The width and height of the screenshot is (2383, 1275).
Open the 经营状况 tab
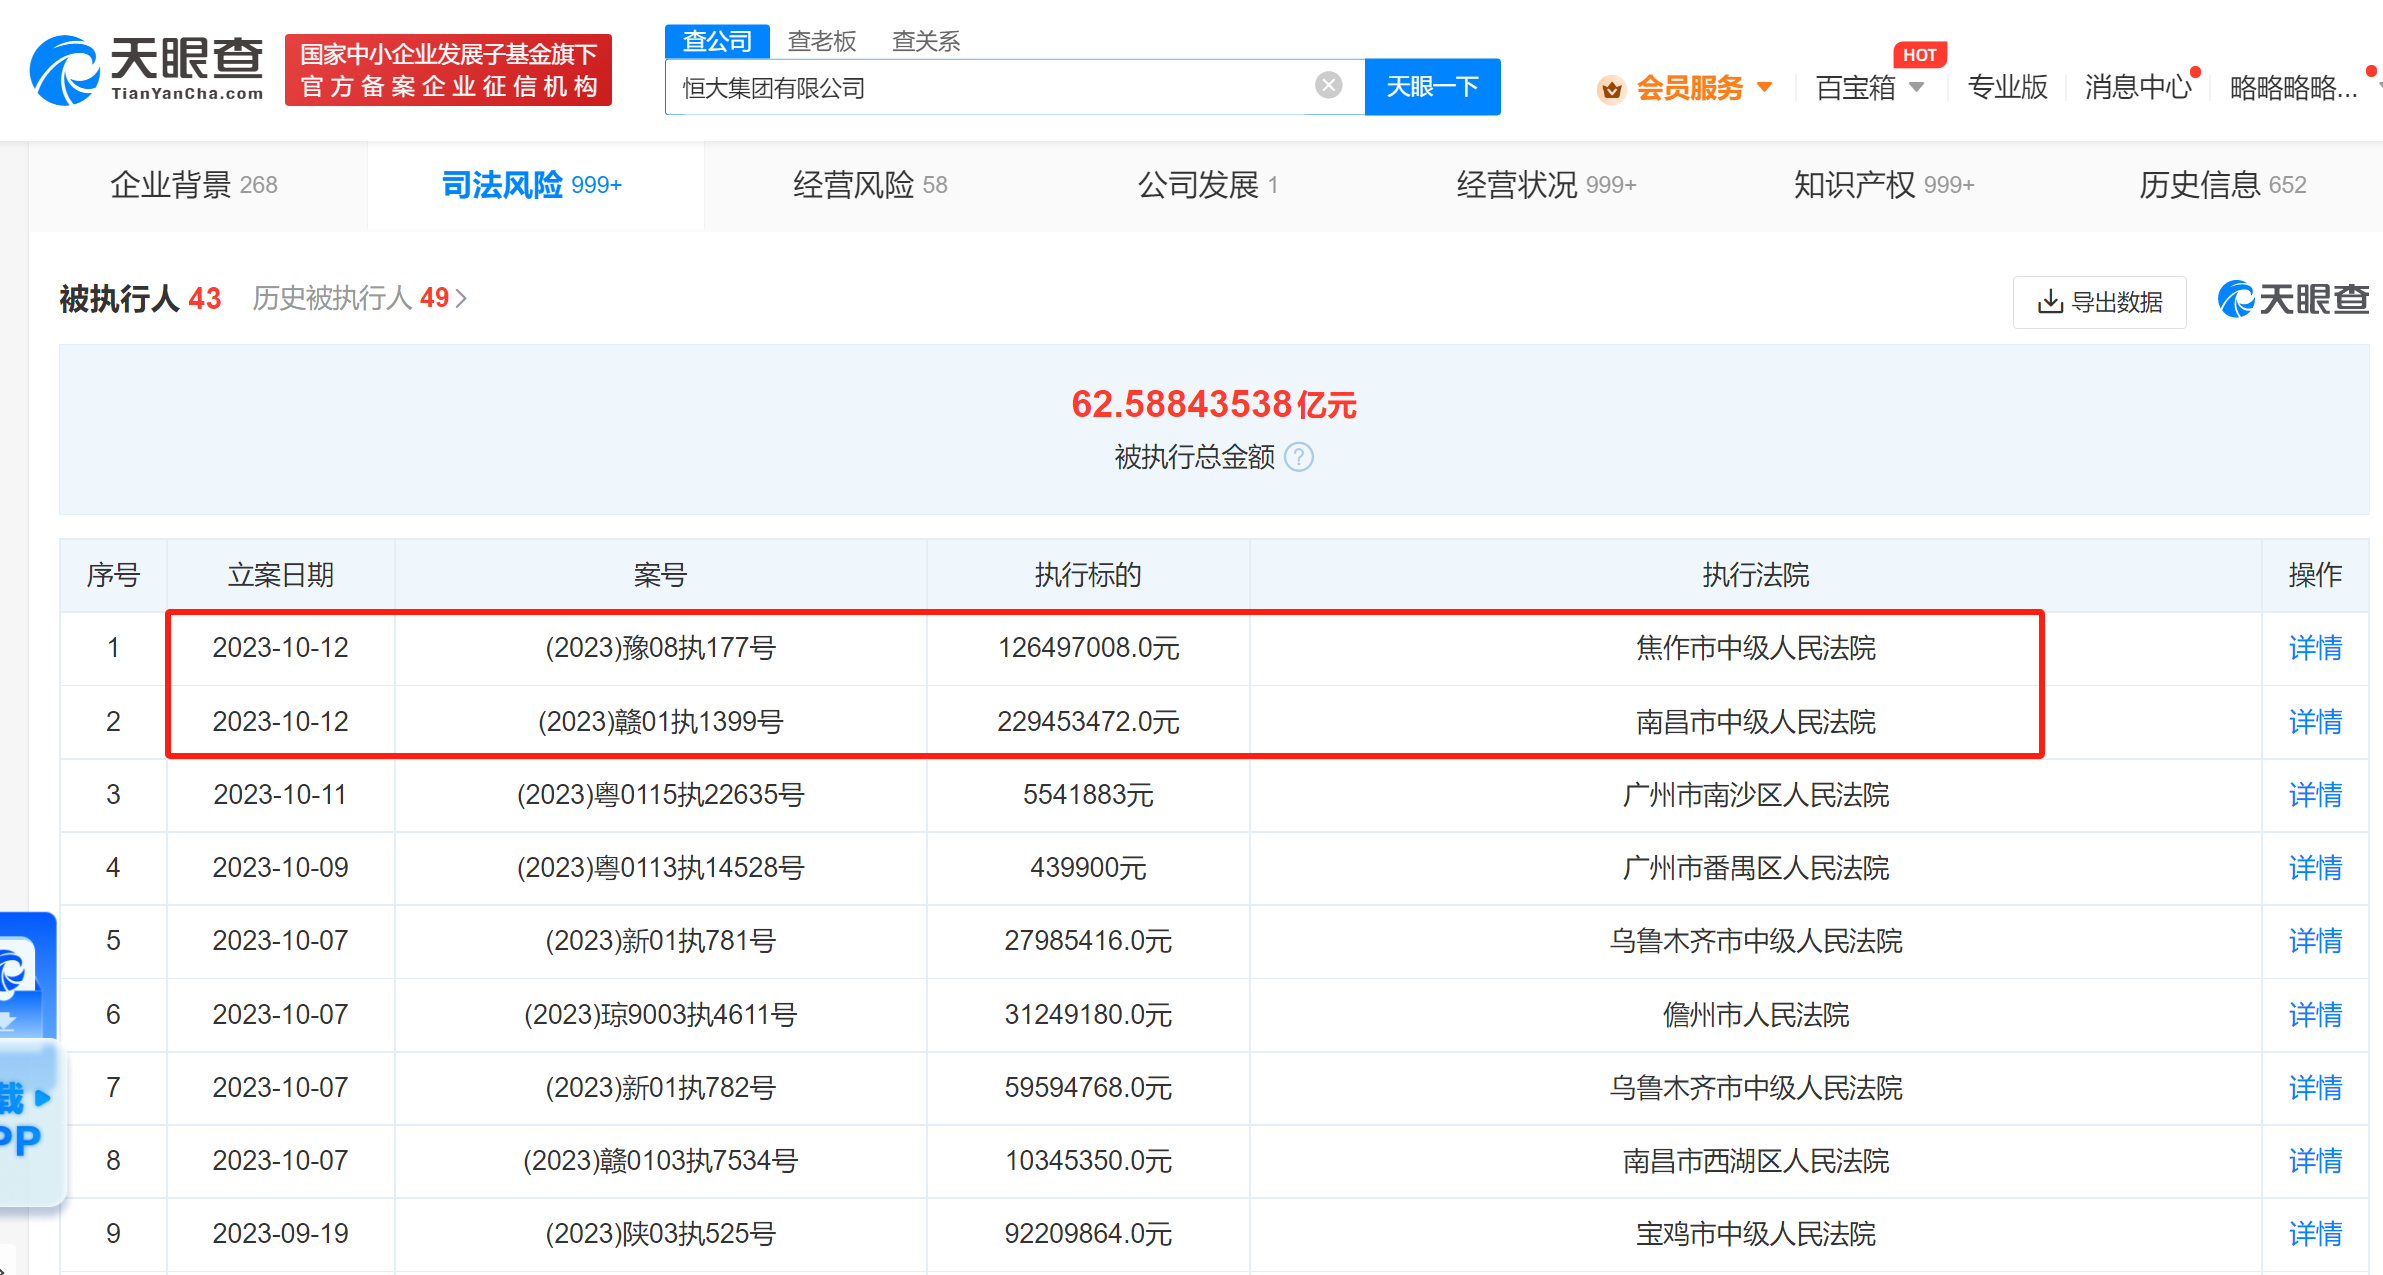1546,185
